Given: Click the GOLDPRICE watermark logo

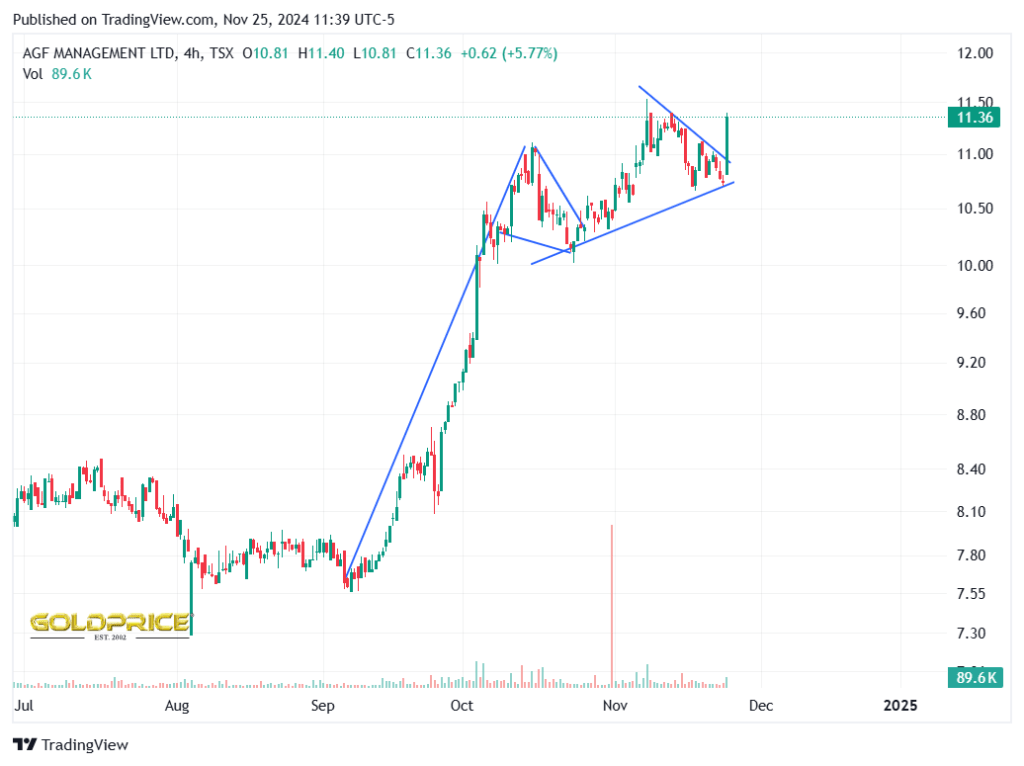Looking at the screenshot, I should pyautogui.click(x=110, y=625).
